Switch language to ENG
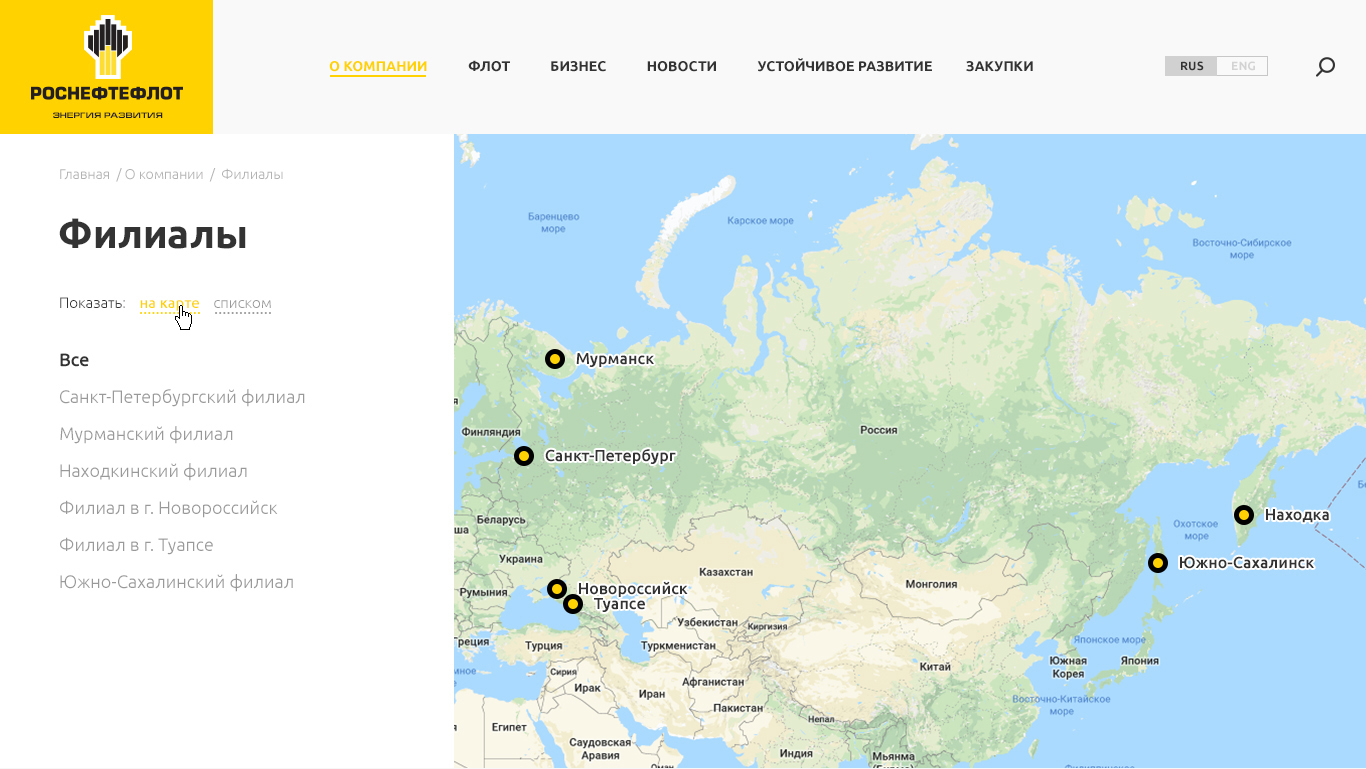Viewport: 1366px width, 769px height. click(1243, 66)
